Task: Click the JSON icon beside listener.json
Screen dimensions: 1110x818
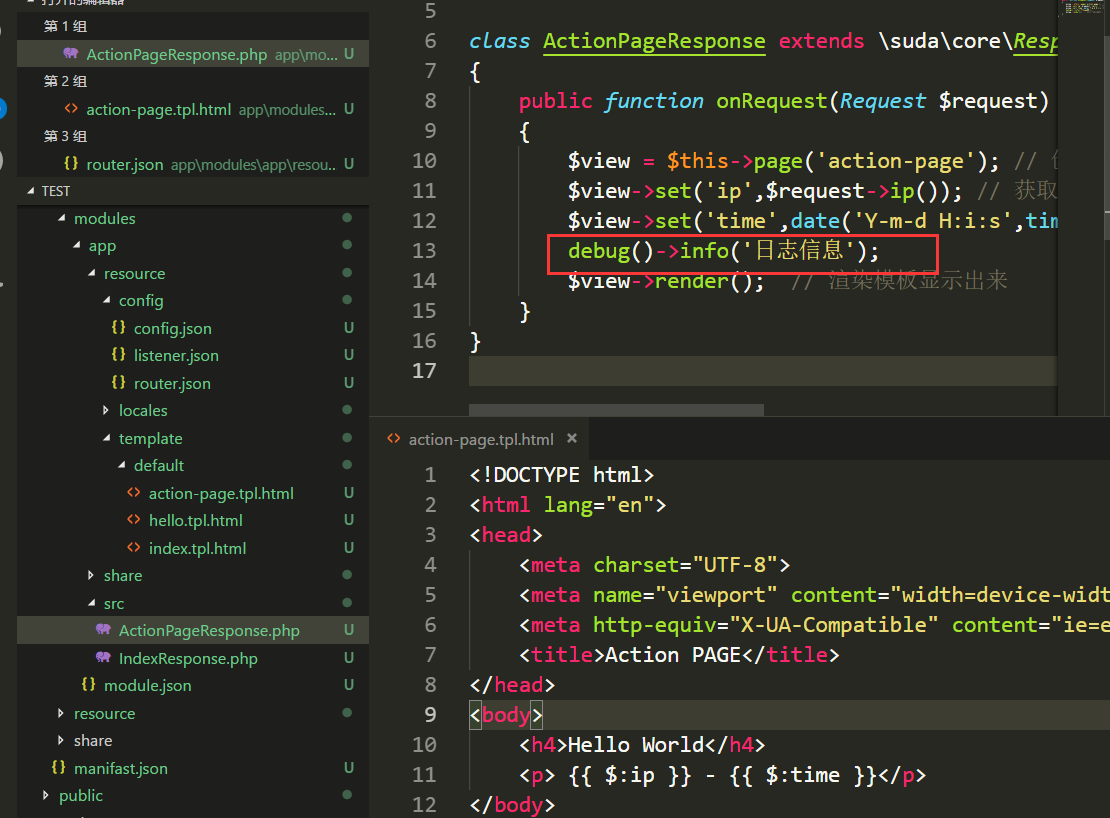Action: point(118,355)
